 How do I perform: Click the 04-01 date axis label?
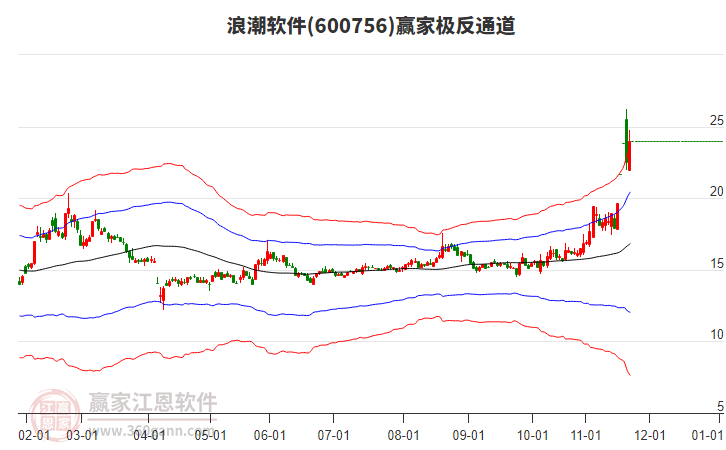149,436
